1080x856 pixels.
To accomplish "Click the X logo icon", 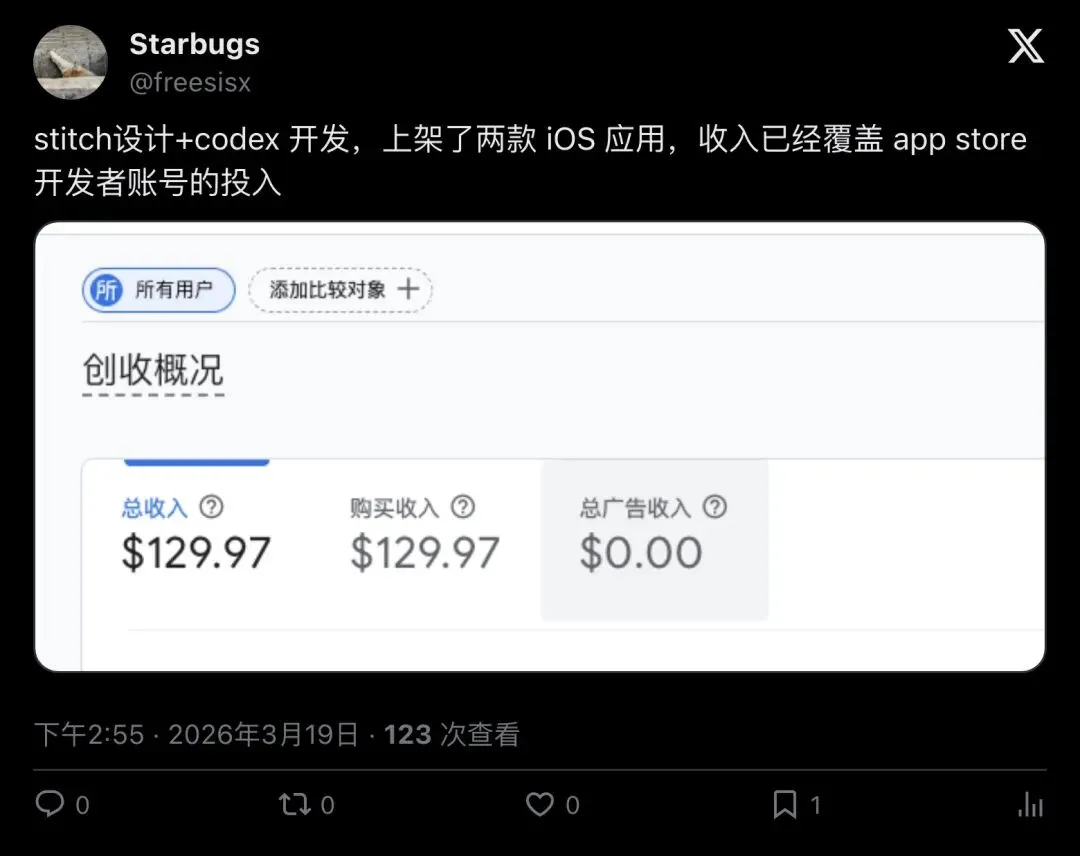I will (1025, 46).
